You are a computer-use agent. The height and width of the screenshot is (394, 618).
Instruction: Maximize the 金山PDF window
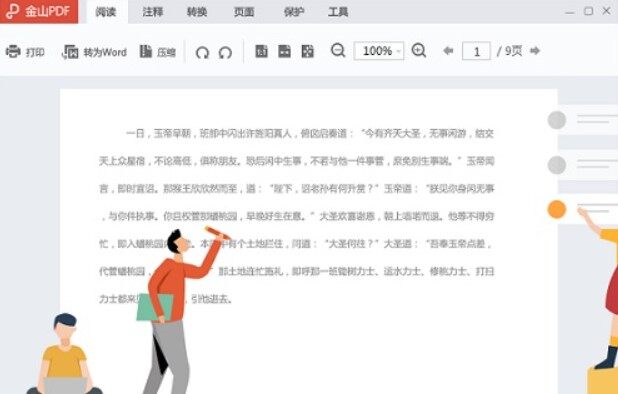click(x=588, y=11)
